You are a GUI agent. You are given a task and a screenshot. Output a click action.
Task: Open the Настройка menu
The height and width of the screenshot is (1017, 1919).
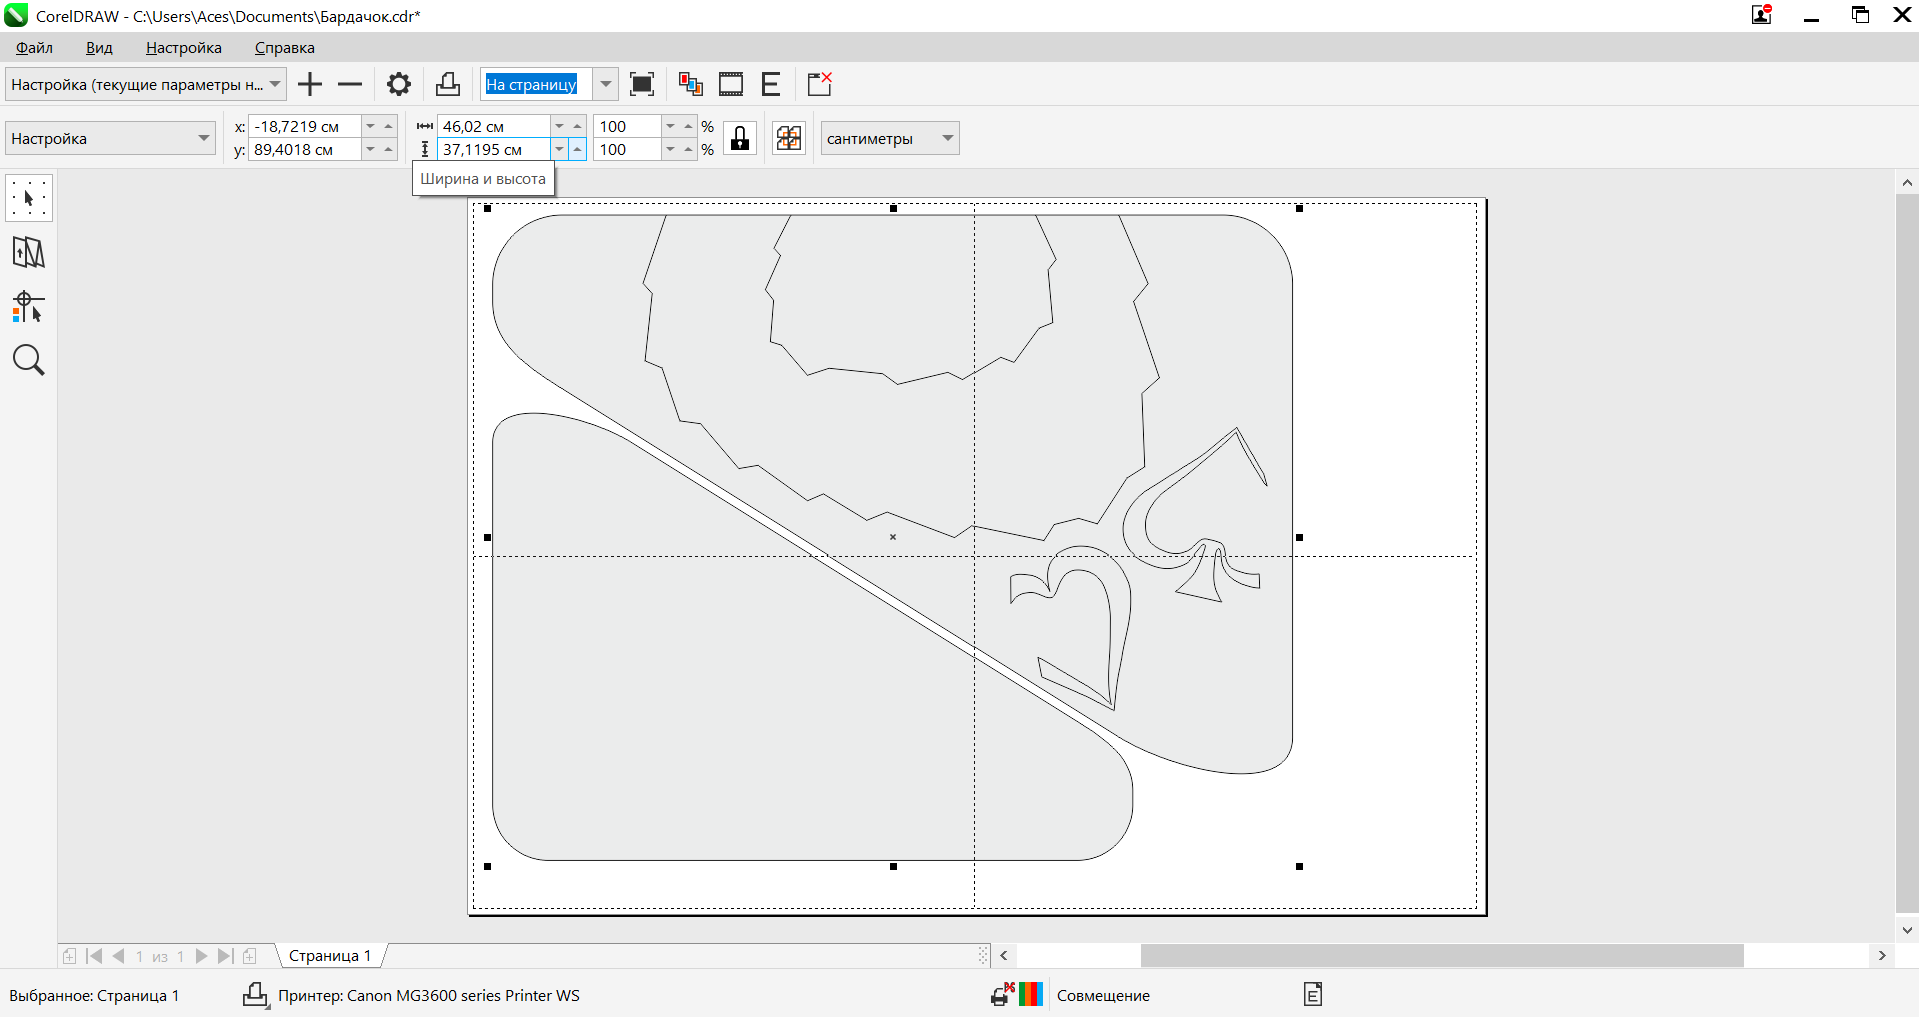point(184,47)
